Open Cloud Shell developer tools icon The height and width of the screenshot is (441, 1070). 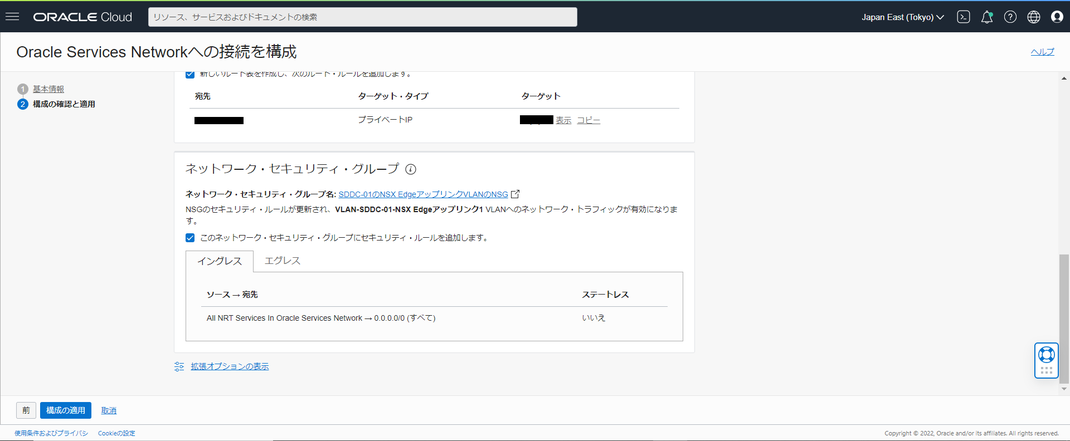(963, 17)
